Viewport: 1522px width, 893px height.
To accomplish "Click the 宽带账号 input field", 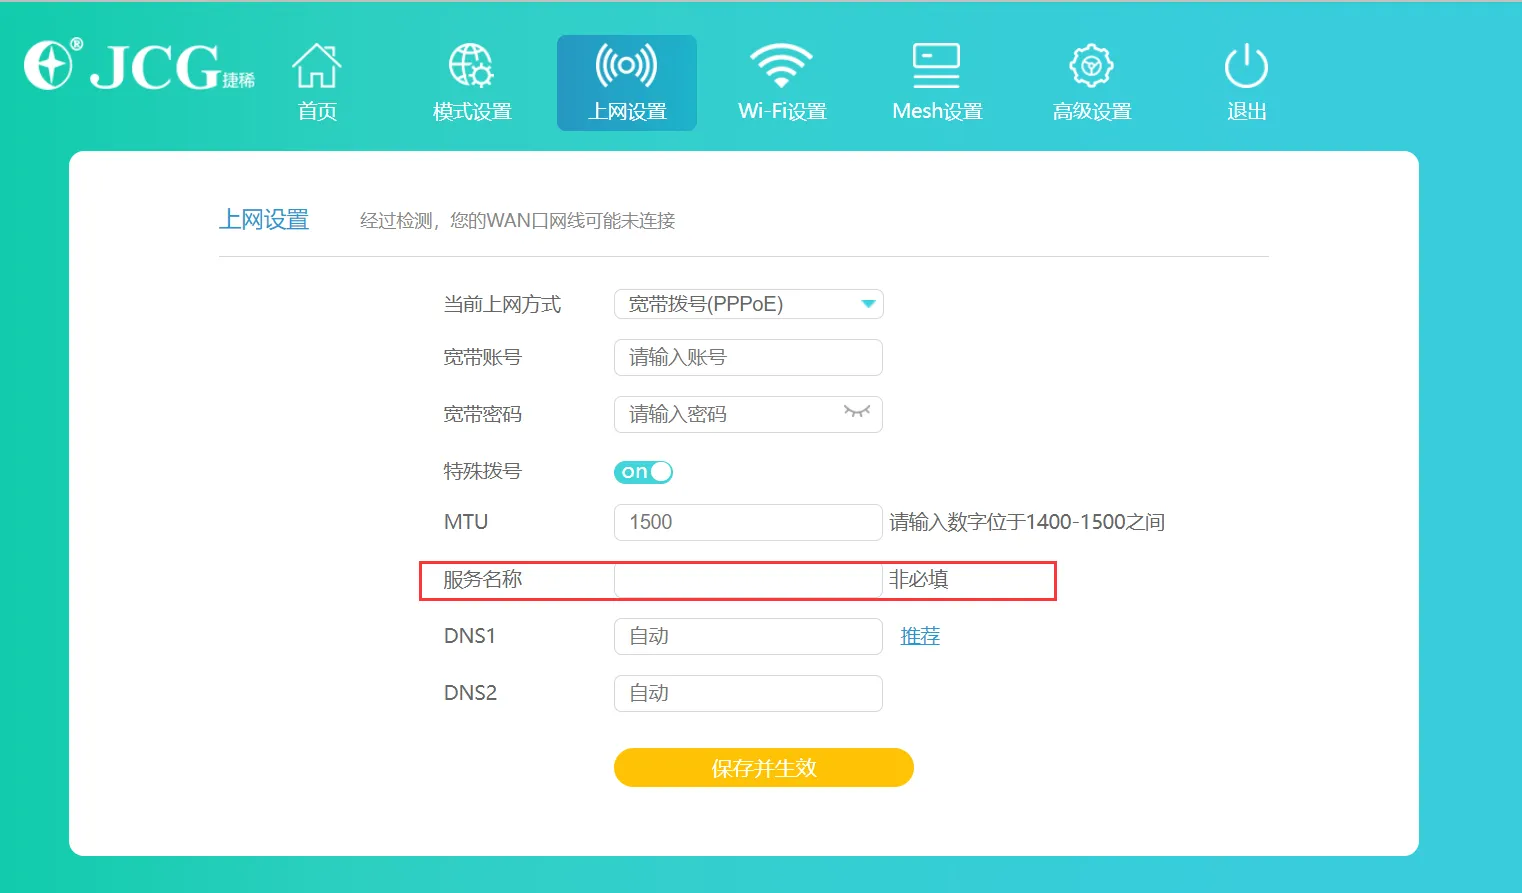I will click(748, 357).
